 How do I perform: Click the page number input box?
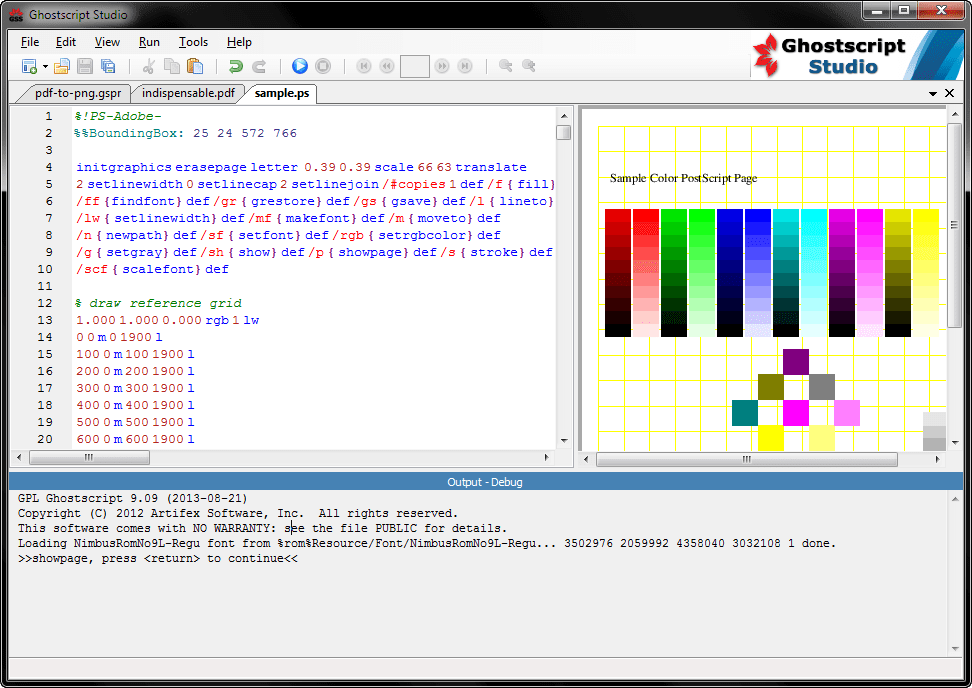[x=415, y=66]
